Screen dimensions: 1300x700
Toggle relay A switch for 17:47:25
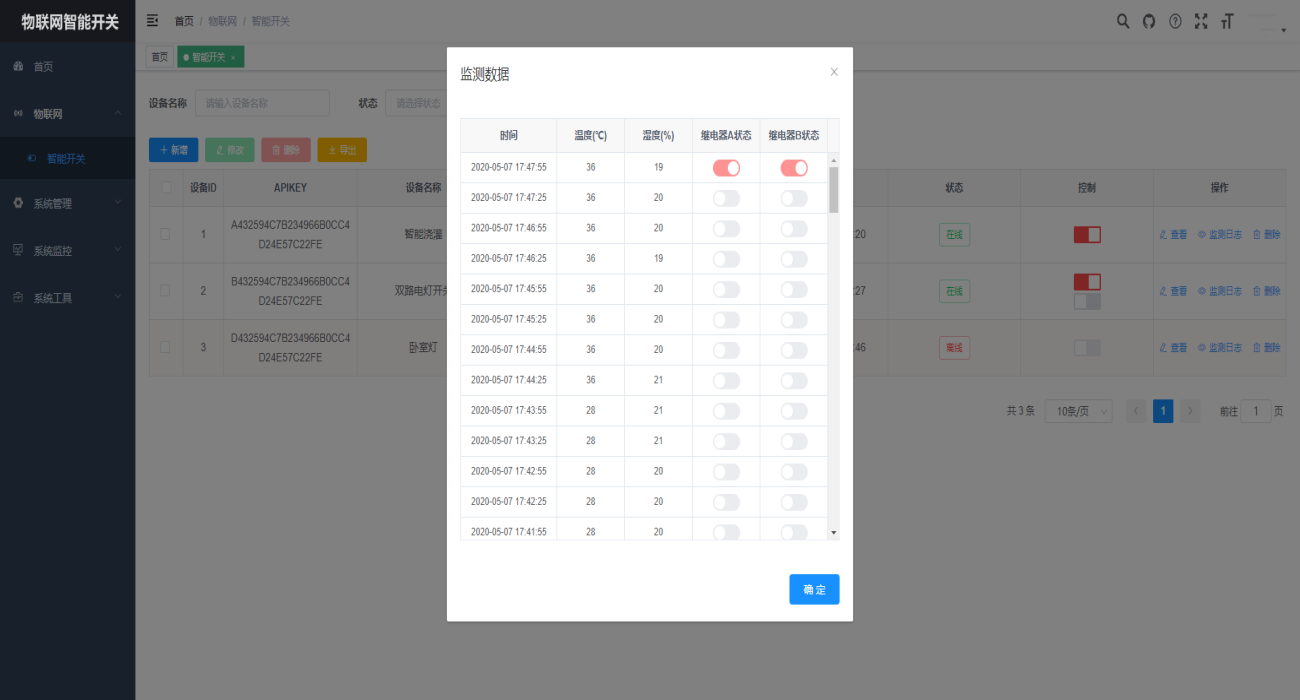click(726, 198)
